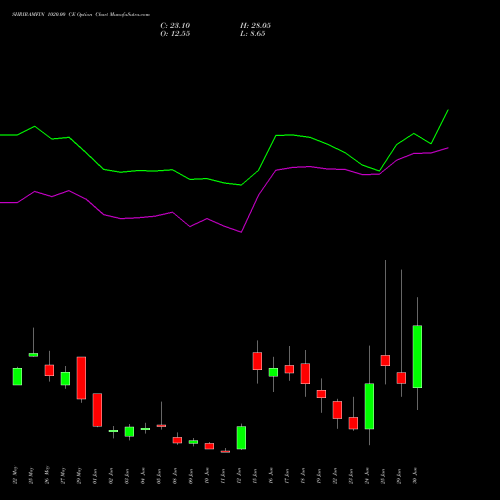Click the SHRIRAMFIN CE Option chart title
Screen dimensions: 500x500
pyautogui.click(x=81, y=15)
